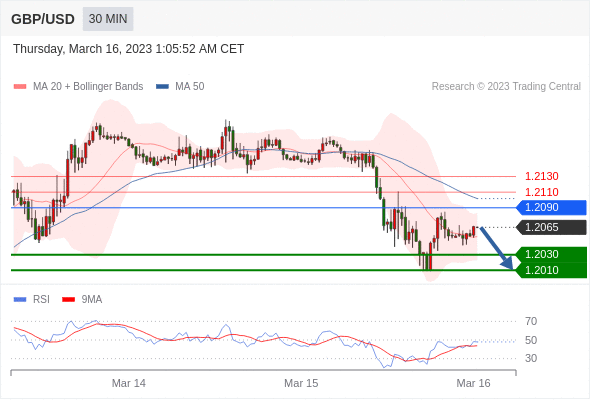The width and height of the screenshot is (590, 400).
Task: Click the 'Mar 15' date axis label
Action: click(x=301, y=383)
